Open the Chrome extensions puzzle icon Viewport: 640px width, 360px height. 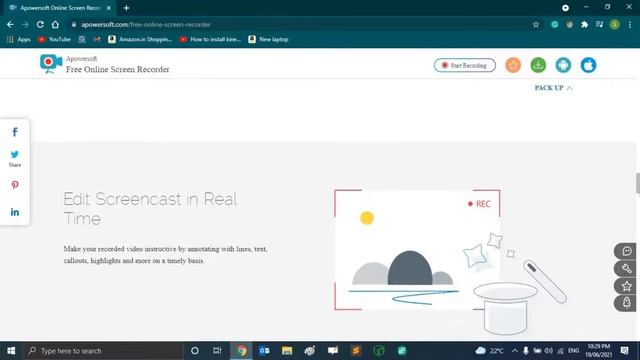584,24
